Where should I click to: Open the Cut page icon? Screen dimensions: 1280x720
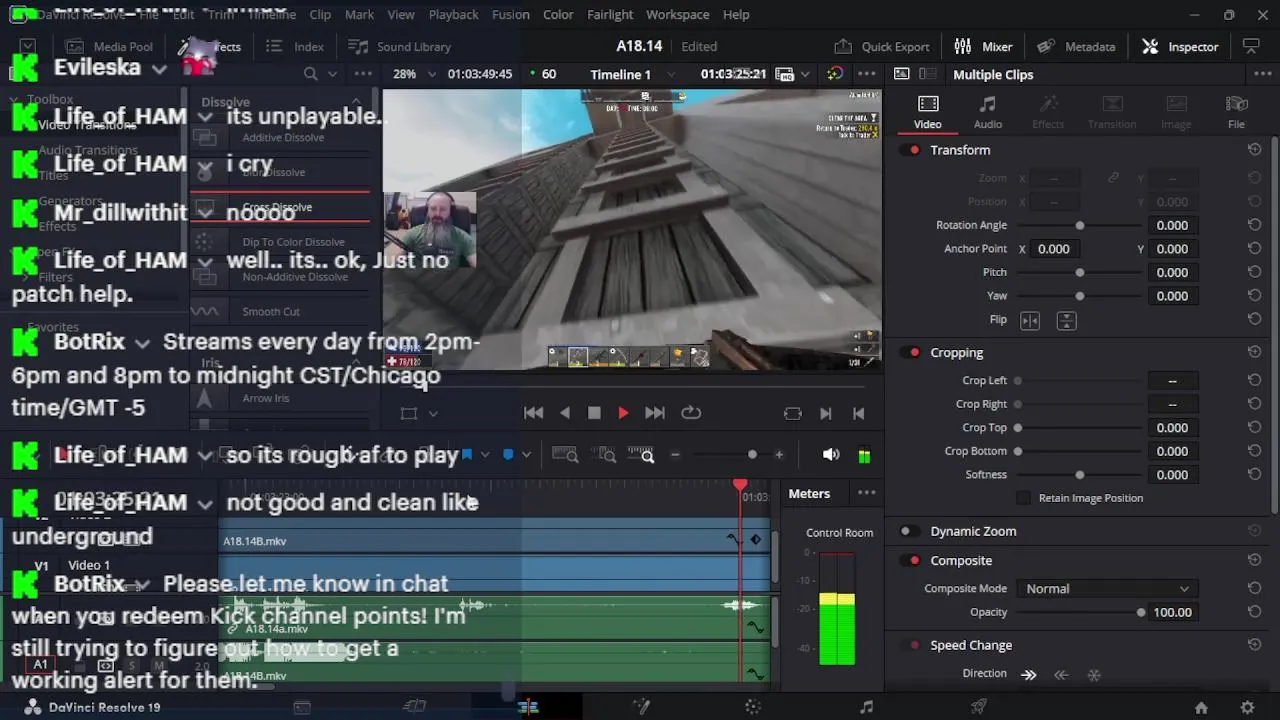414,707
